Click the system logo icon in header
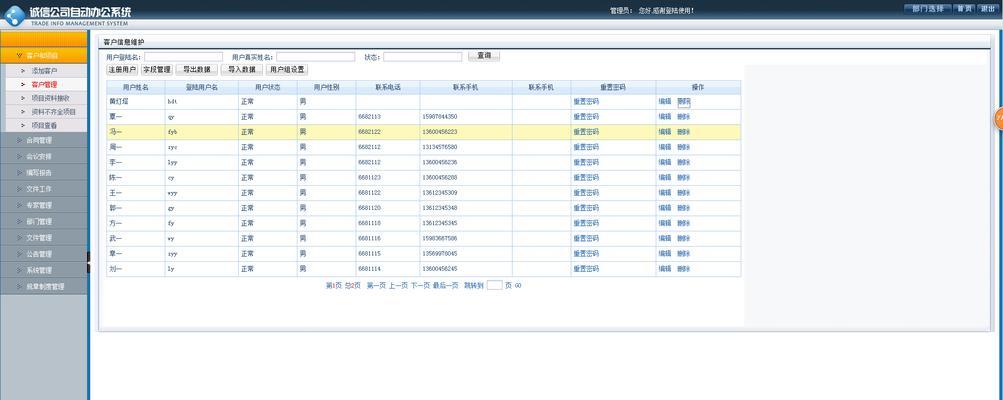The width and height of the screenshot is (1003, 400). click(x=13, y=15)
